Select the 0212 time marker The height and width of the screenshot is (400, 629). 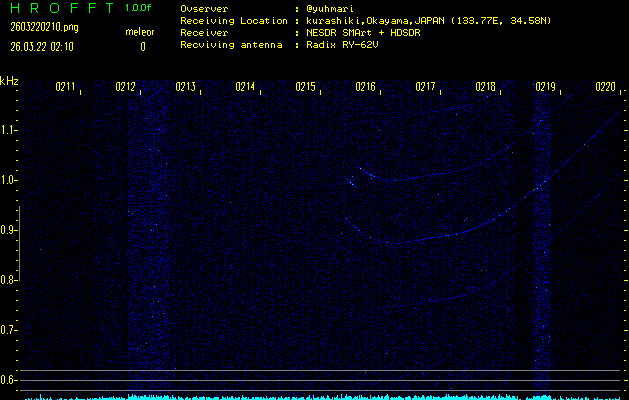tap(126, 88)
